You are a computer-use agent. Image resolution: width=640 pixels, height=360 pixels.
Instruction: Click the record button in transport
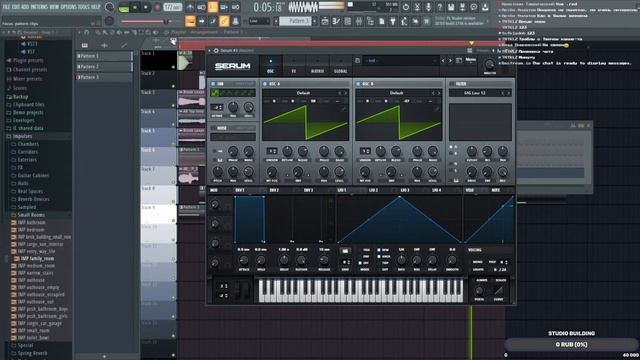click(x=157, y=7)
